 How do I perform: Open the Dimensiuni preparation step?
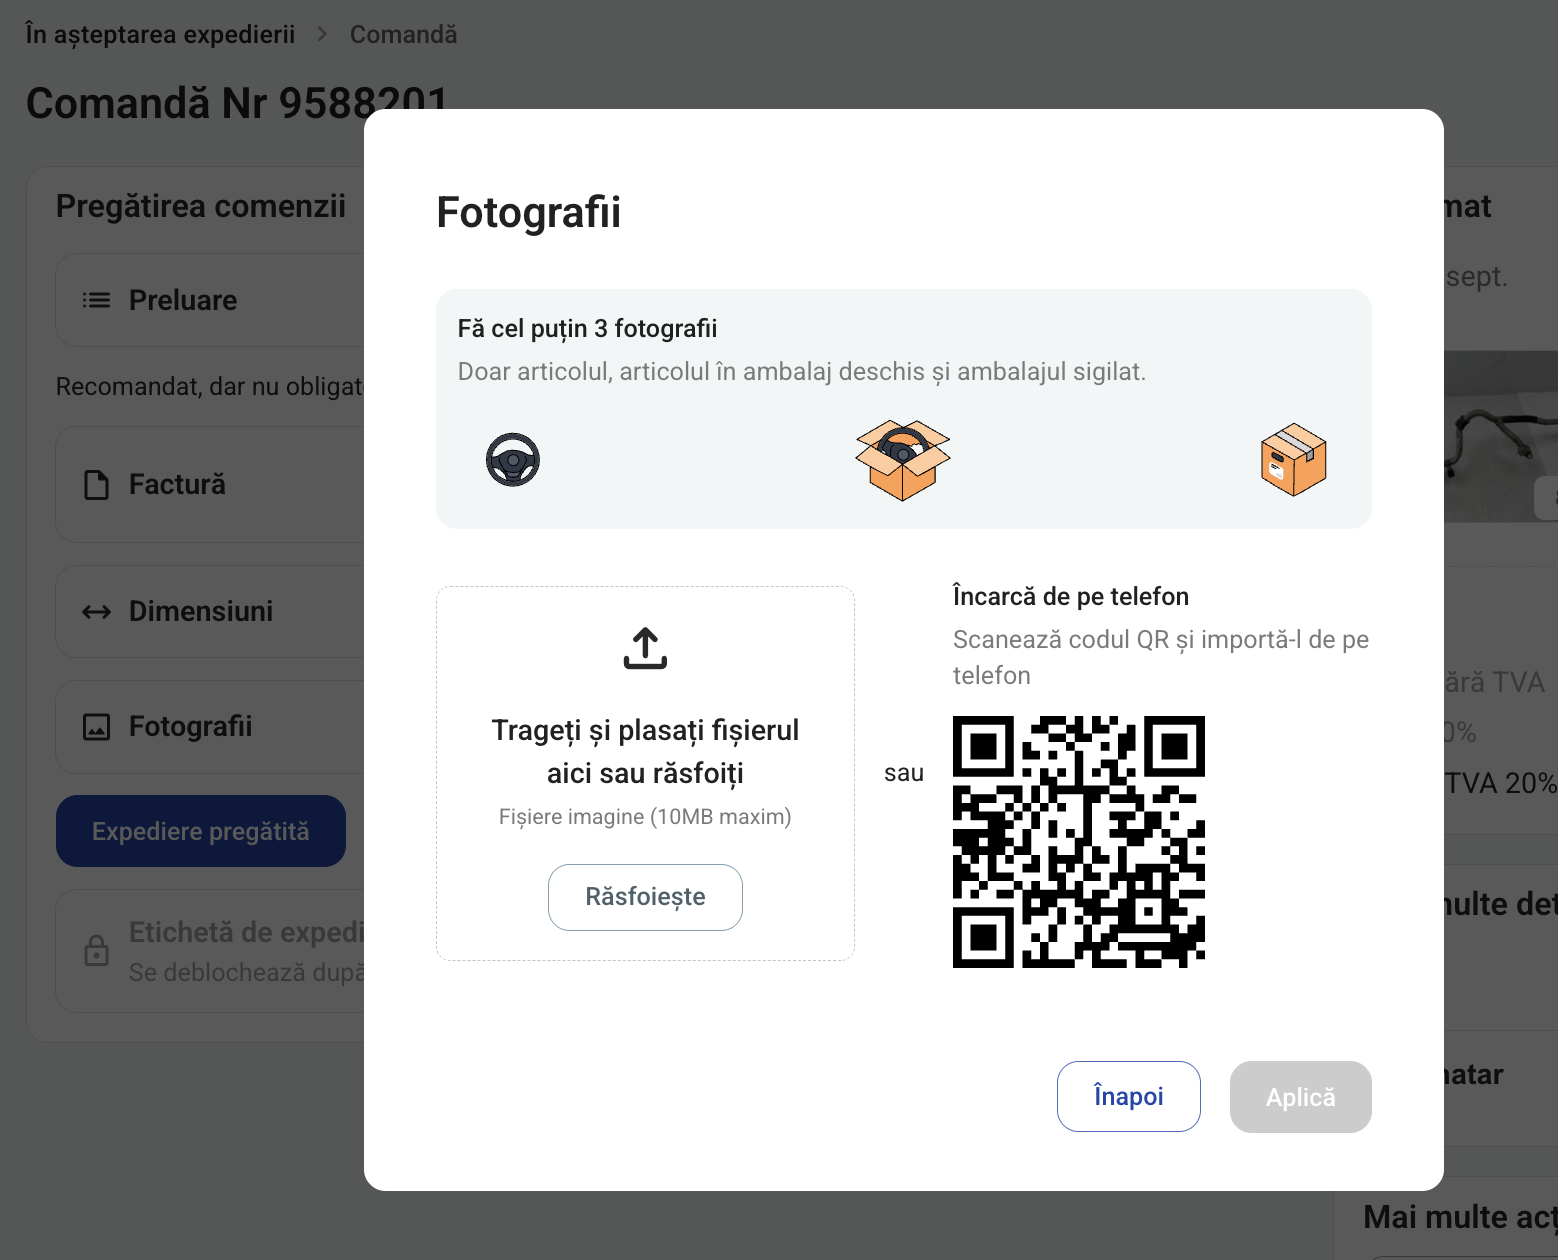[x=211, y=611]
